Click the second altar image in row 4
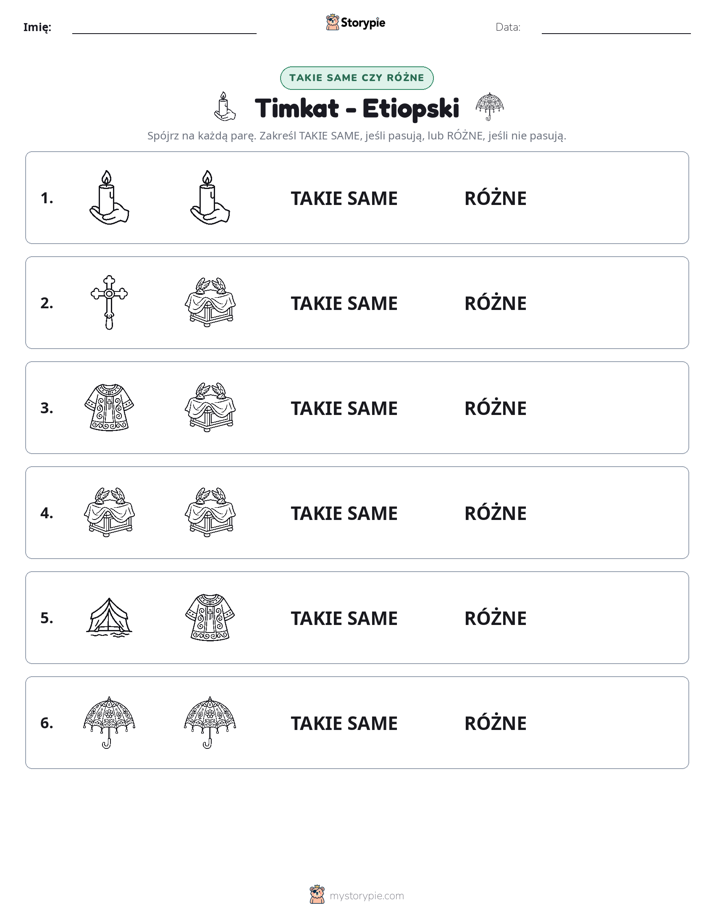The image size is (714, 924). [210, 512]
